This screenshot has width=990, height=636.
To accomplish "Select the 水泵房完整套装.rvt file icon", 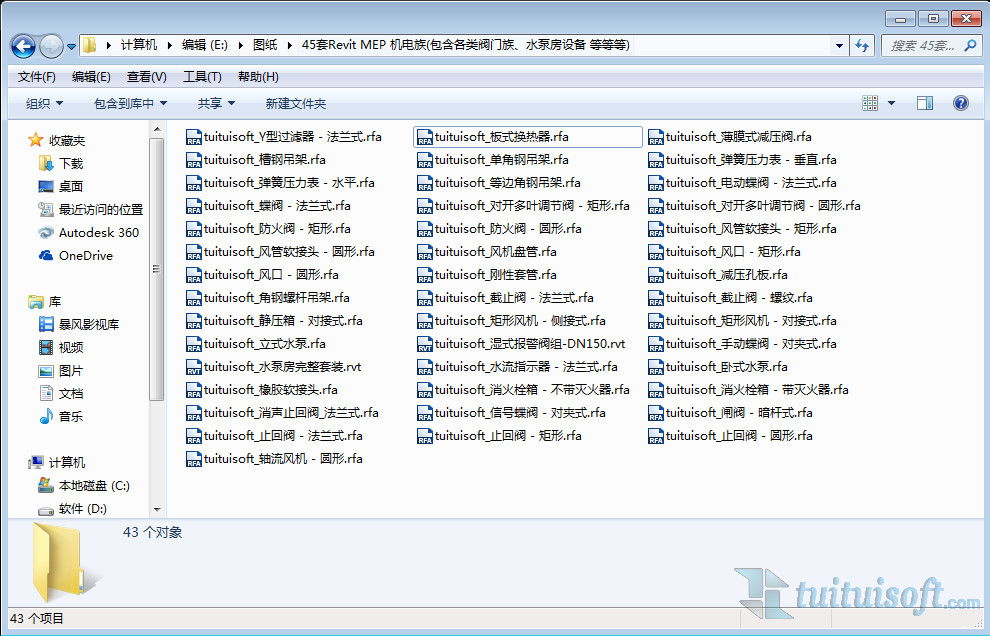I will pos(194,367).
